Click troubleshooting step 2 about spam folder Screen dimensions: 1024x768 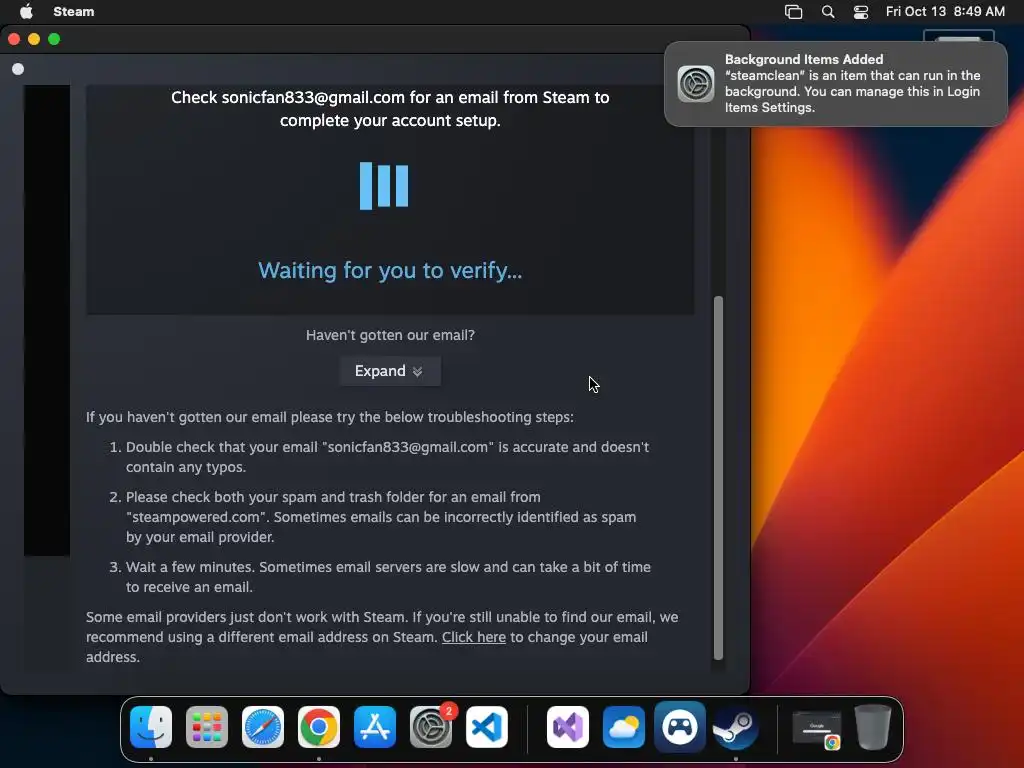(381, 517)
